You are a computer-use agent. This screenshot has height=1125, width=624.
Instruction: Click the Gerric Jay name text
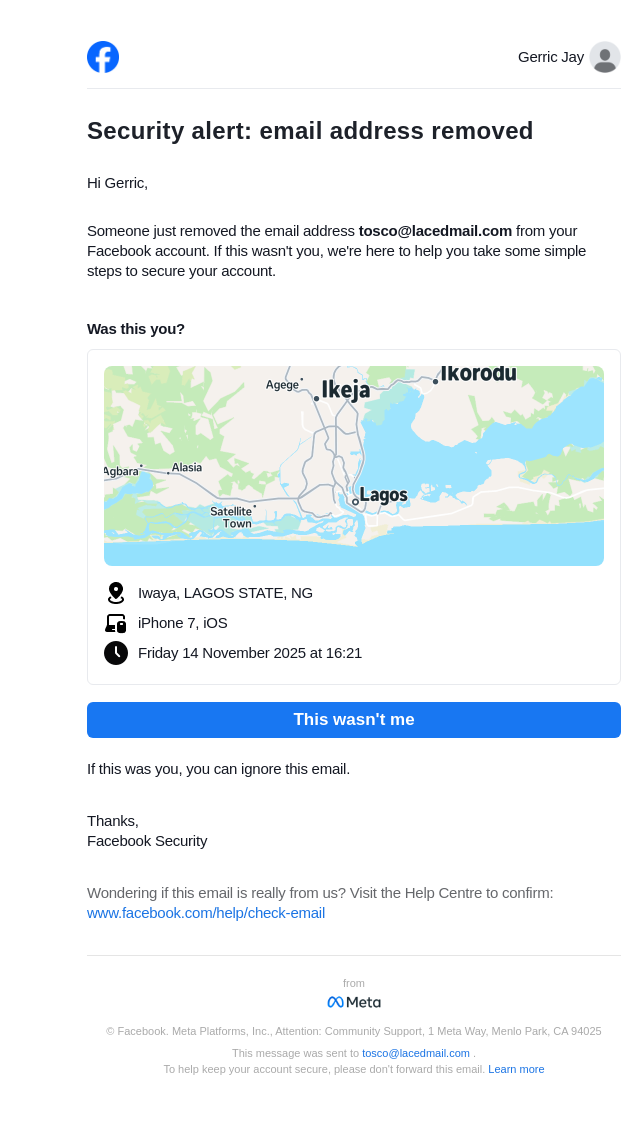click(551, 57)
